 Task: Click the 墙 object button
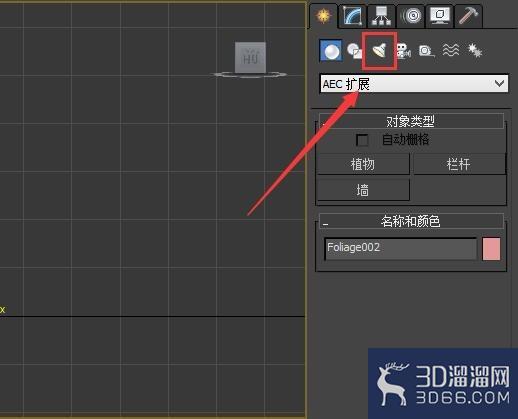point(363,190)
